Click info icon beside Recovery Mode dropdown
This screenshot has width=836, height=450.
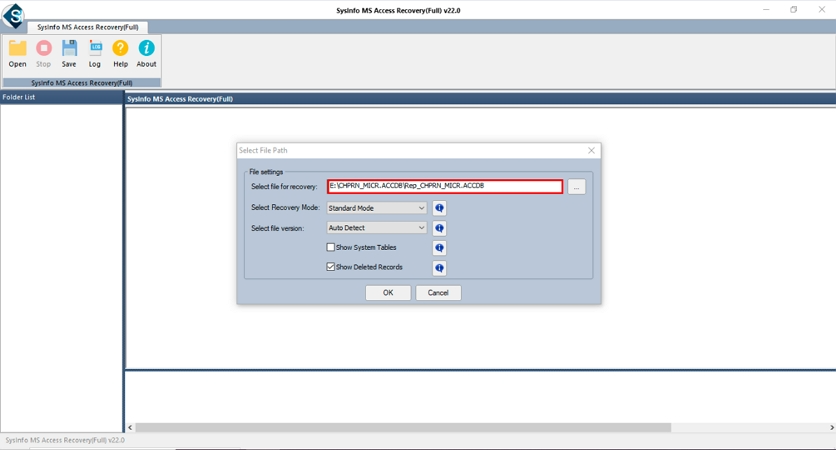coord(439,208)
